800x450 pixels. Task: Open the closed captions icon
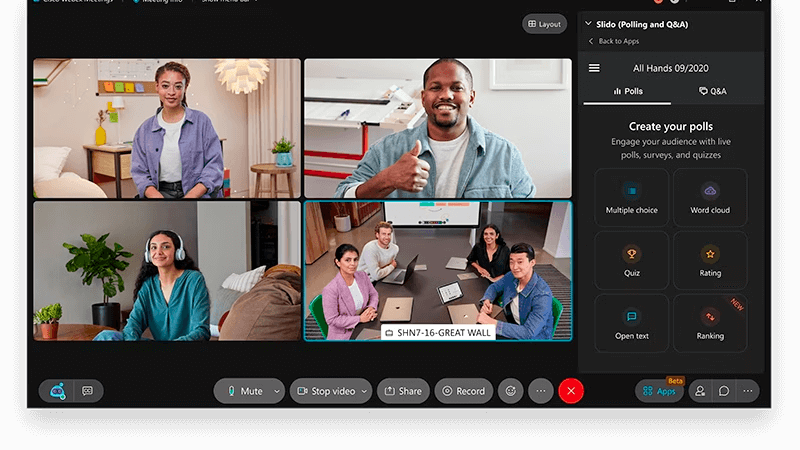pyautogui.click(x=87, y=392)
